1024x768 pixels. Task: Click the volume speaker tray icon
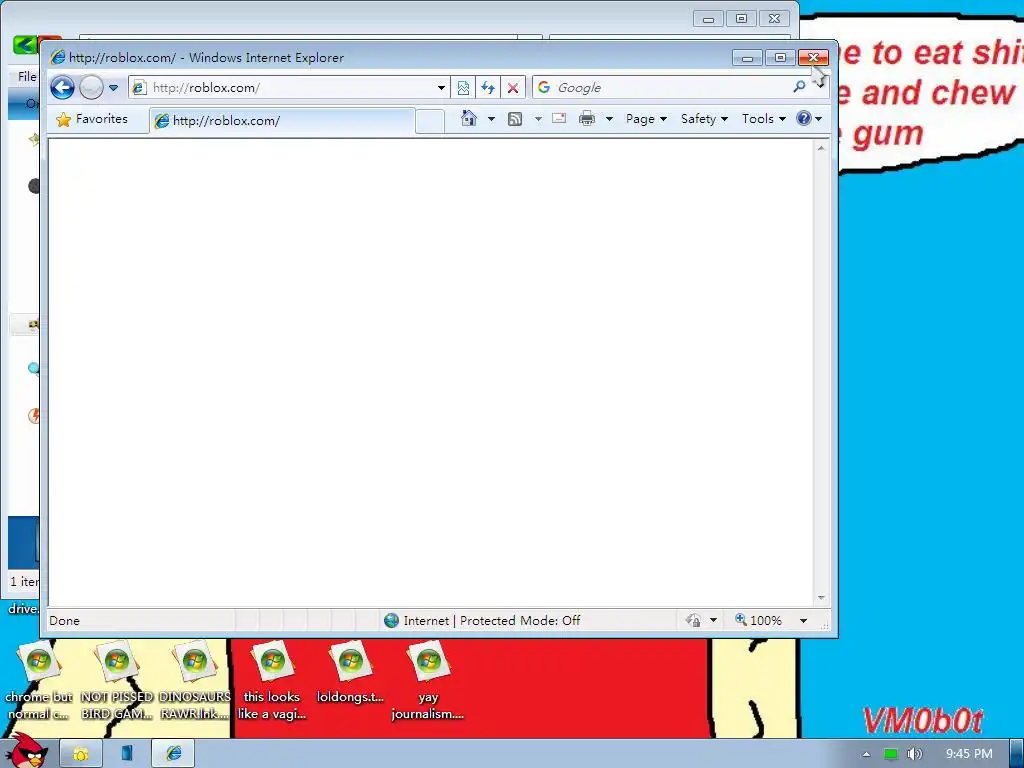point(914,754)
